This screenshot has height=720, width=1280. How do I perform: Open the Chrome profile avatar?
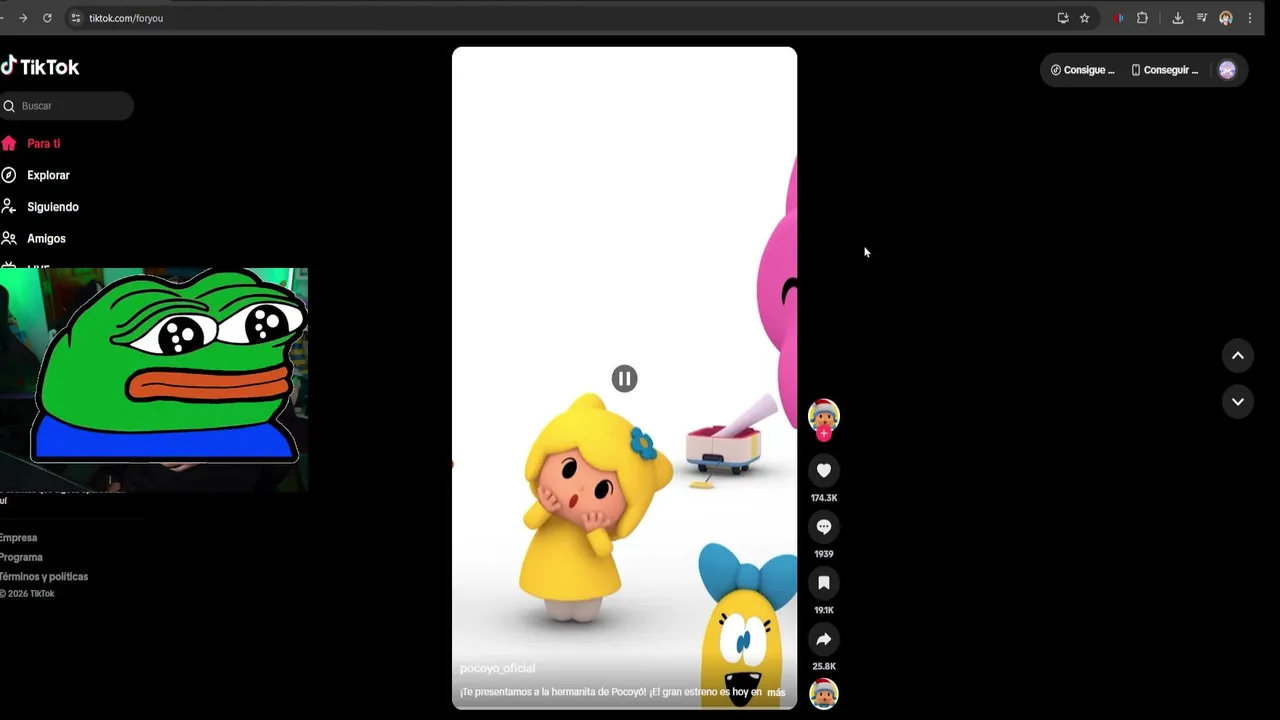coord(1226,18)
